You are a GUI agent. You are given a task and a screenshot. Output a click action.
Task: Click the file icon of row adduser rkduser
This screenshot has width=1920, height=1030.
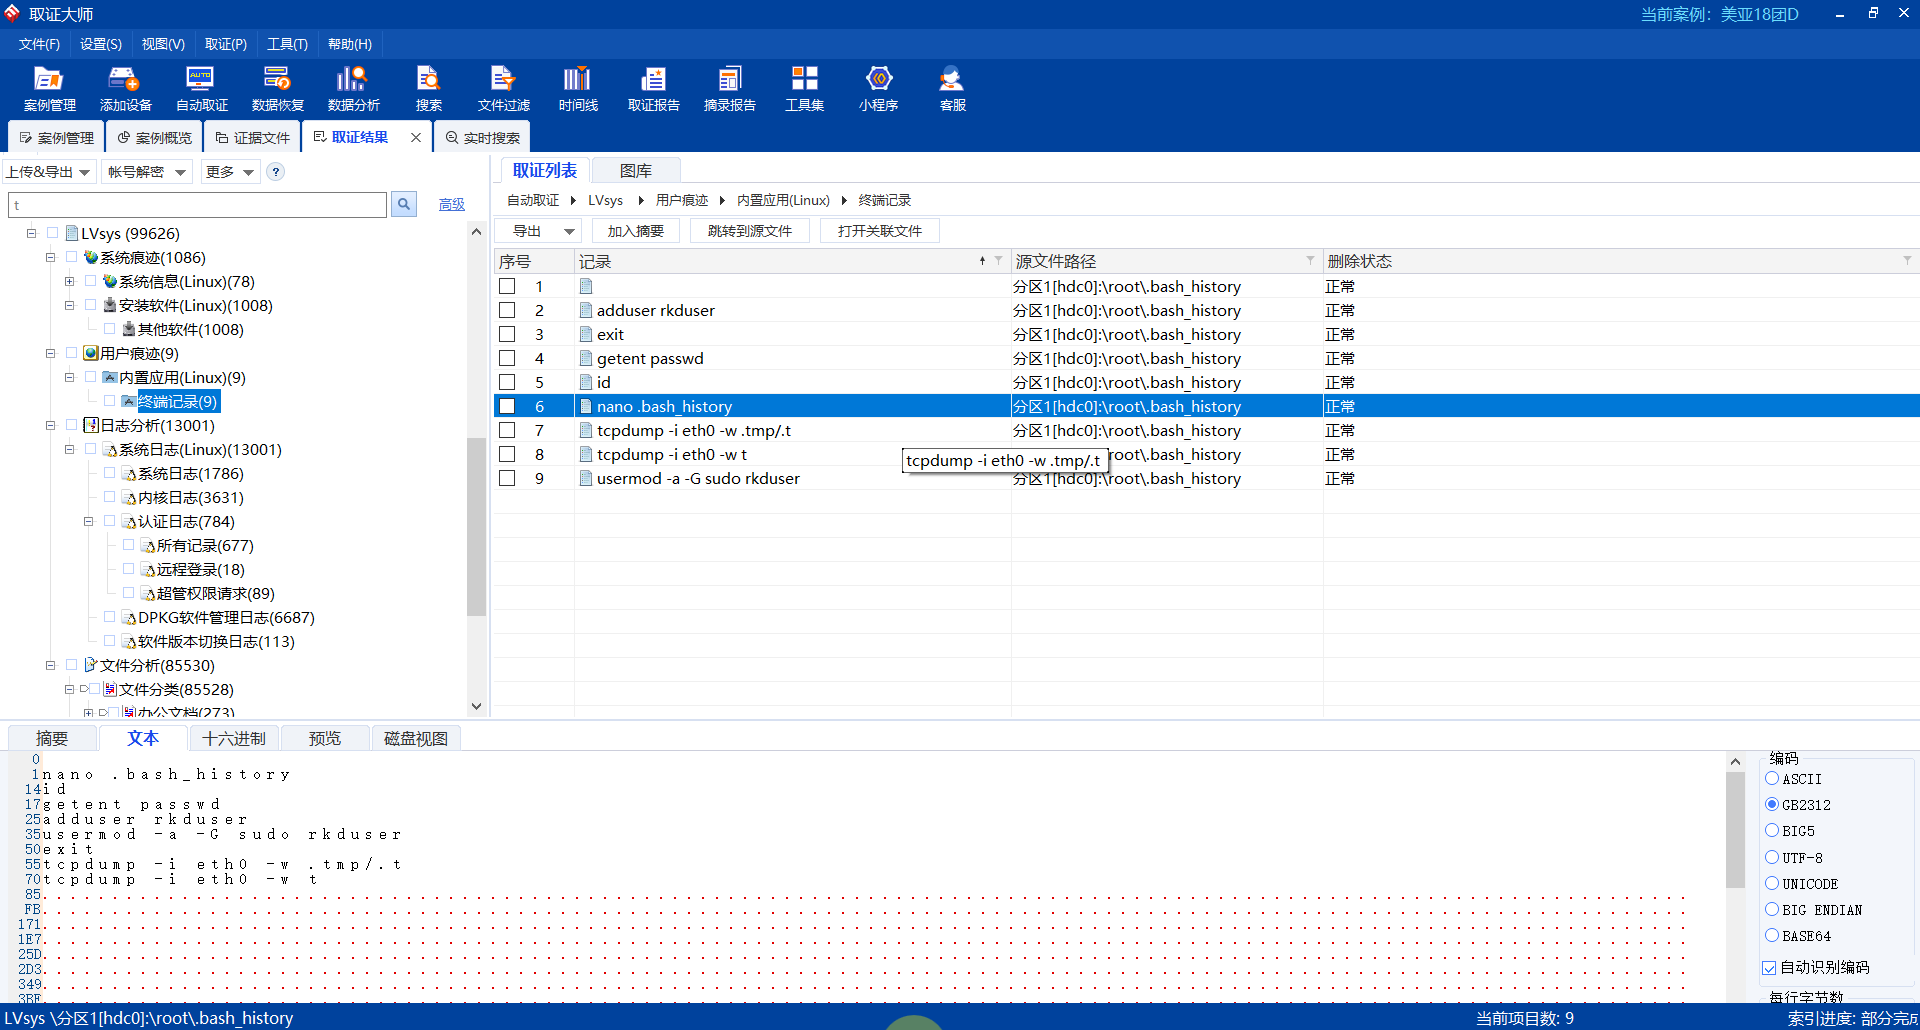(x=586, y=310)
